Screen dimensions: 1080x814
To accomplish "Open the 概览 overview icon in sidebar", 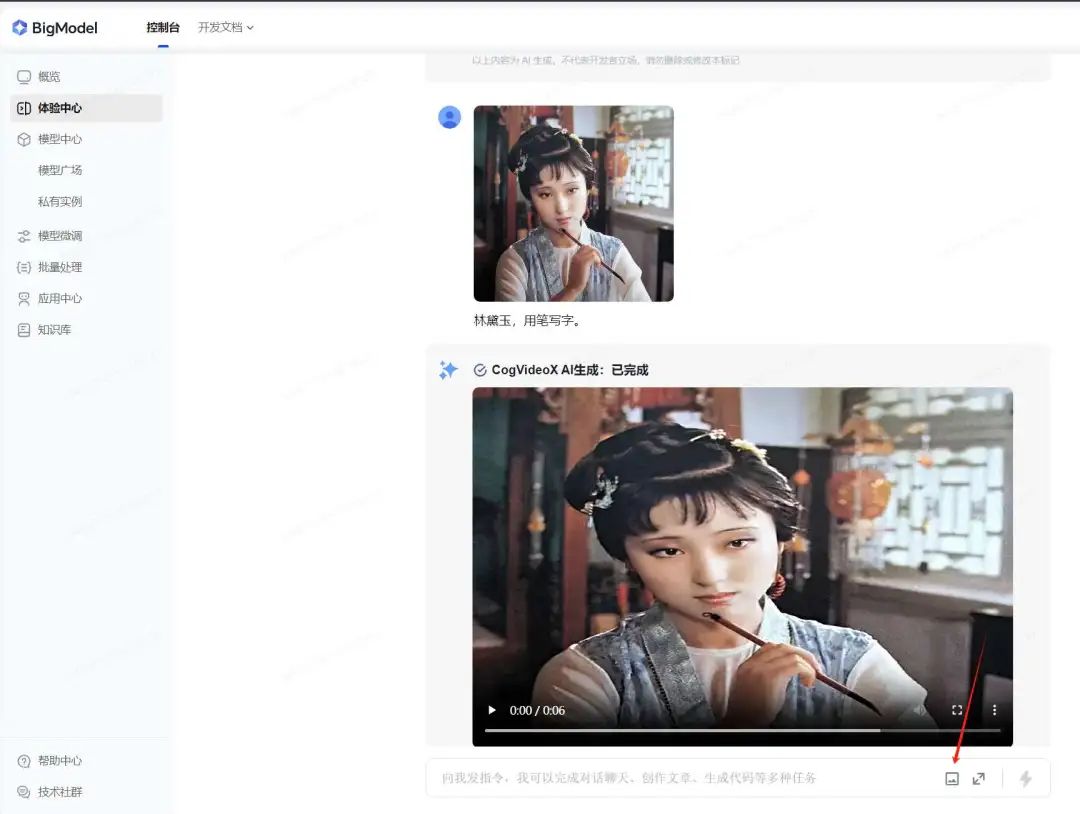I will (x=24, y=76).
